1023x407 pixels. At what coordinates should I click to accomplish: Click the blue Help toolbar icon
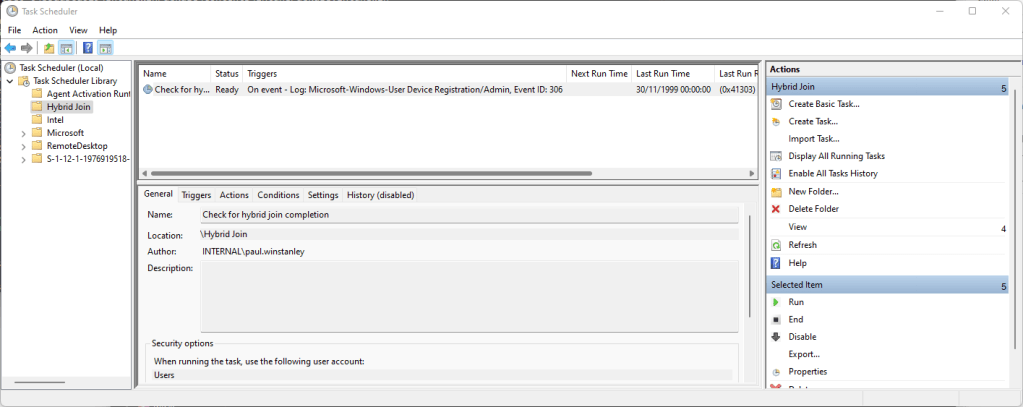[87, 48]
